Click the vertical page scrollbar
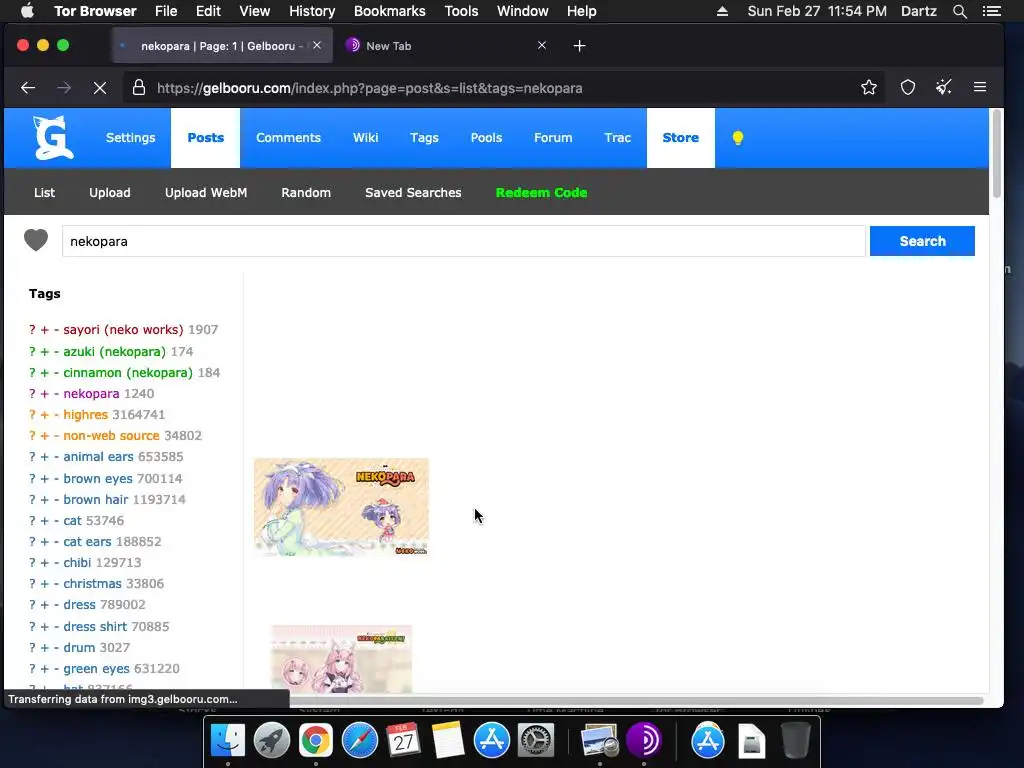The height and width of the screenshot is (768, 1024). 996,154
